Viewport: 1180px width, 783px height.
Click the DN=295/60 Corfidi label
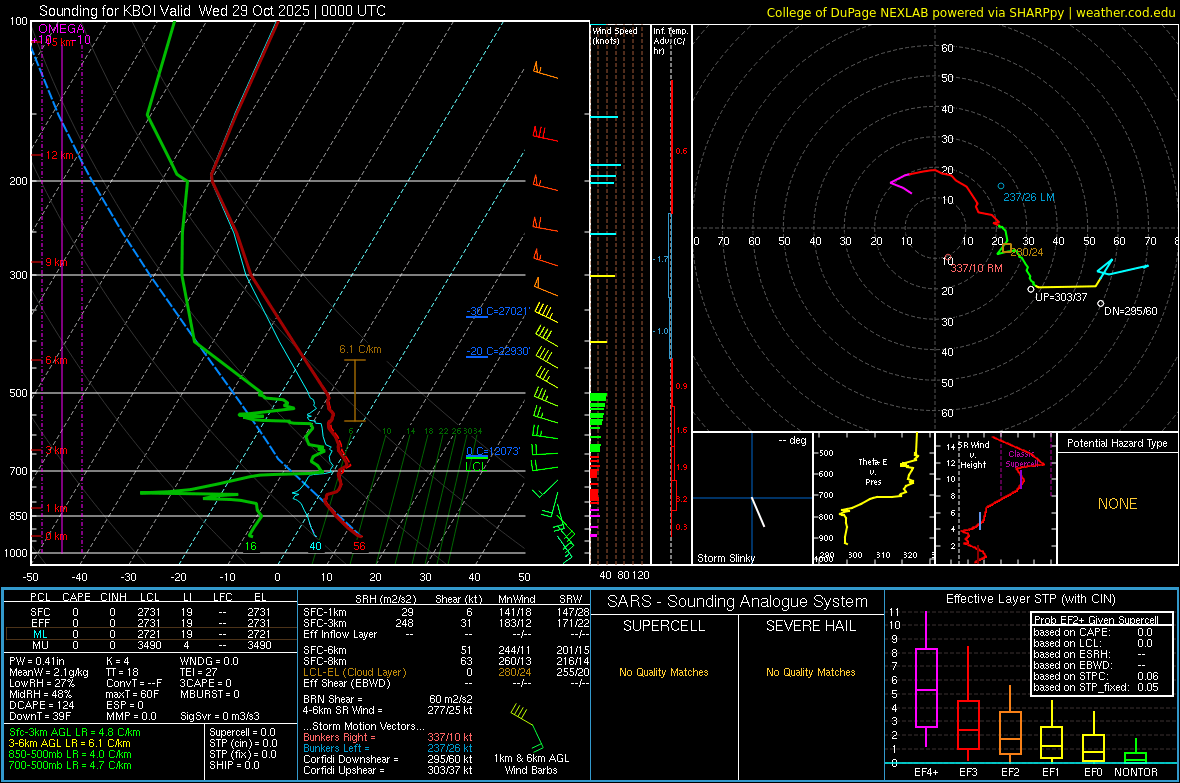click(1130, 311)
